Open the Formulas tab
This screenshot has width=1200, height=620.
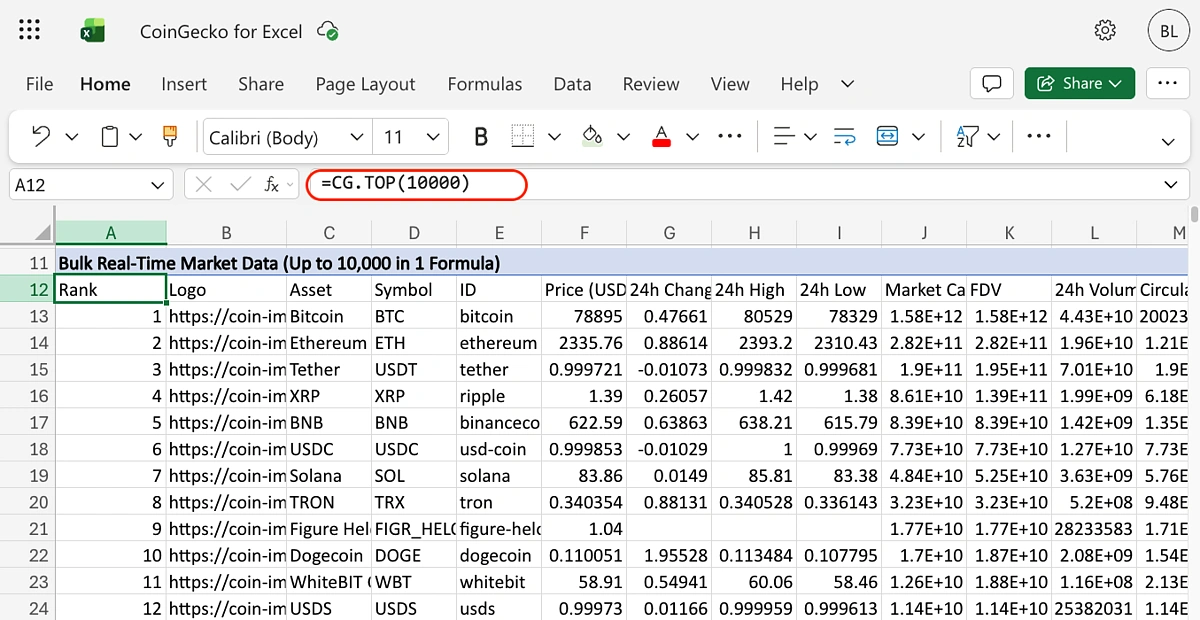point(485,84)
